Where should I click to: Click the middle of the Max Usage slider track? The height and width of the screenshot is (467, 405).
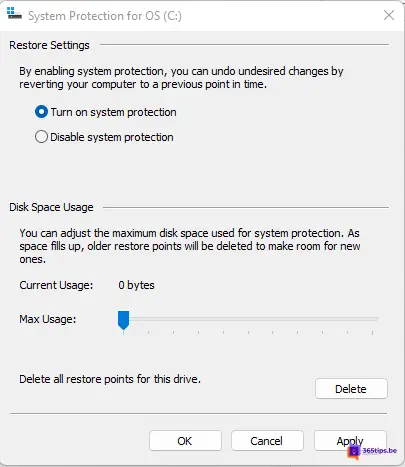click(248, 319)
